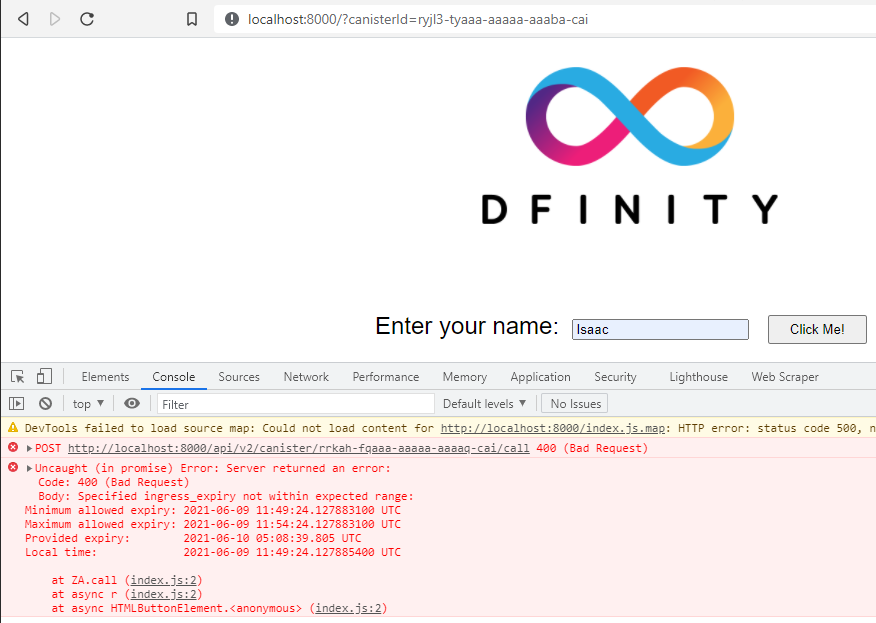Expand the Uncaught in promise error

click(x=29, y=468)
